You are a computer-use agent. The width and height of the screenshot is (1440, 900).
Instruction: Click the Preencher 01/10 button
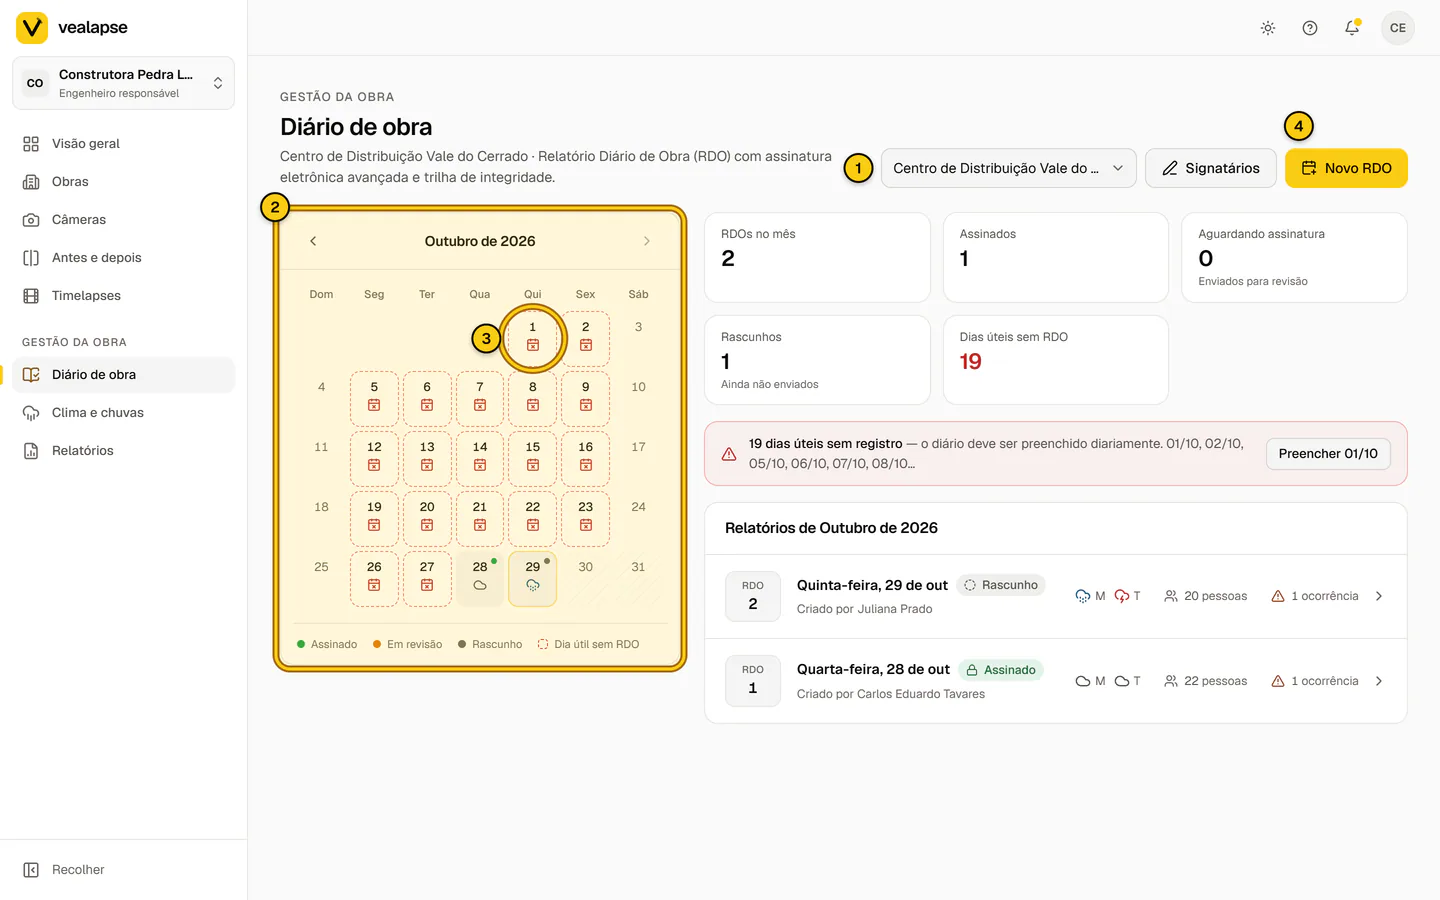coord(1328,454)
